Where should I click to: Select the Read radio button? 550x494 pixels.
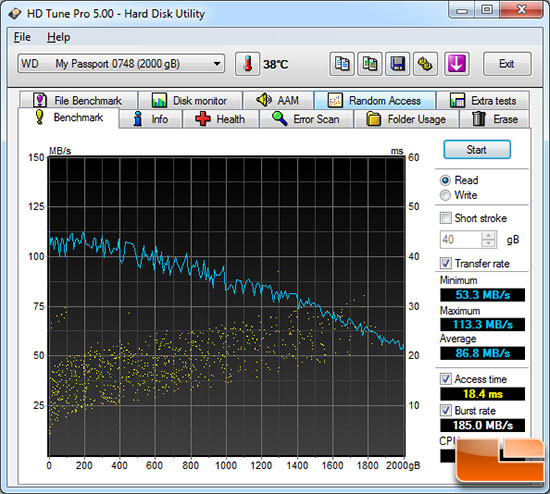click(x=445, y=180)
